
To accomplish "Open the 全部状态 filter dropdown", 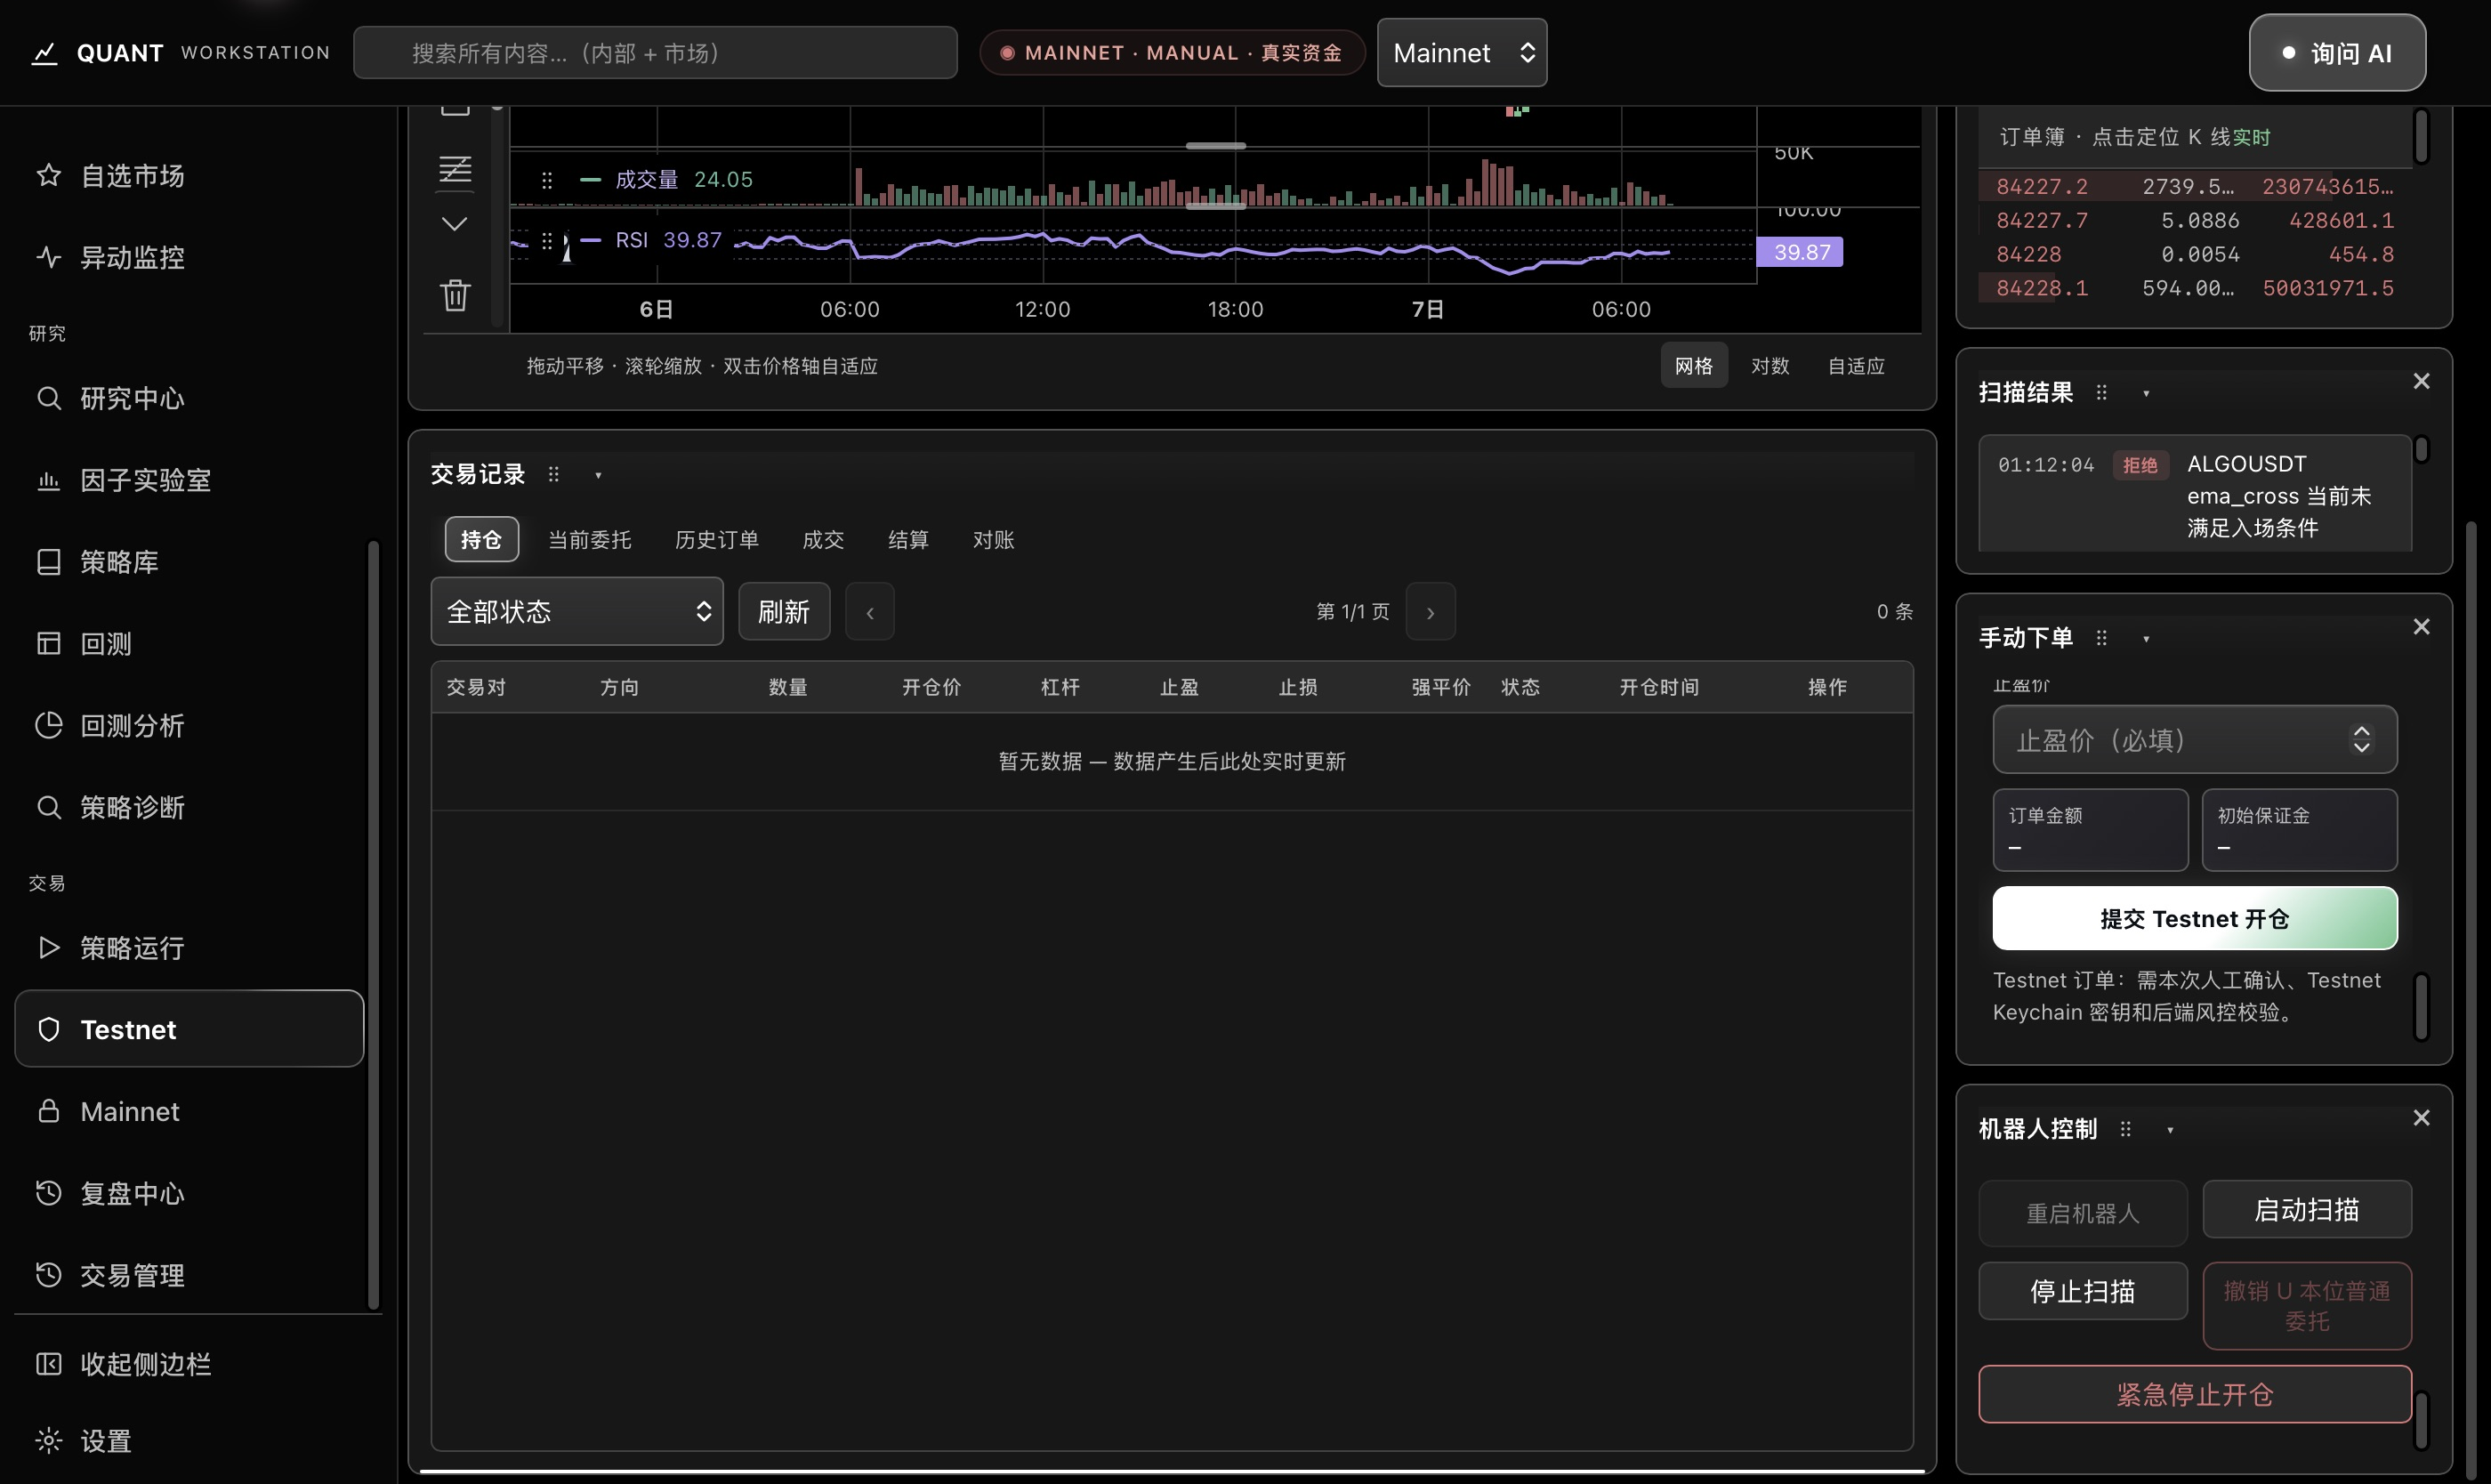I will coord(577,611).
